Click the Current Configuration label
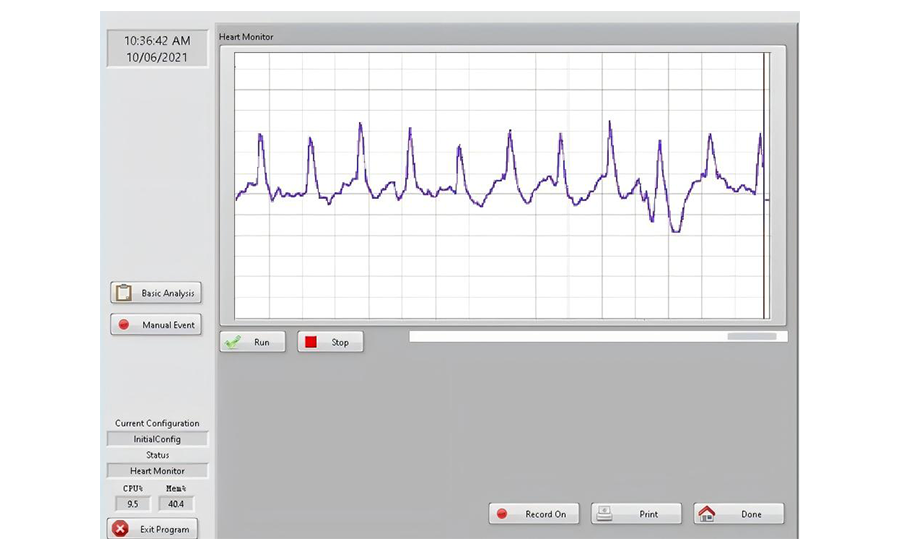 157,423
